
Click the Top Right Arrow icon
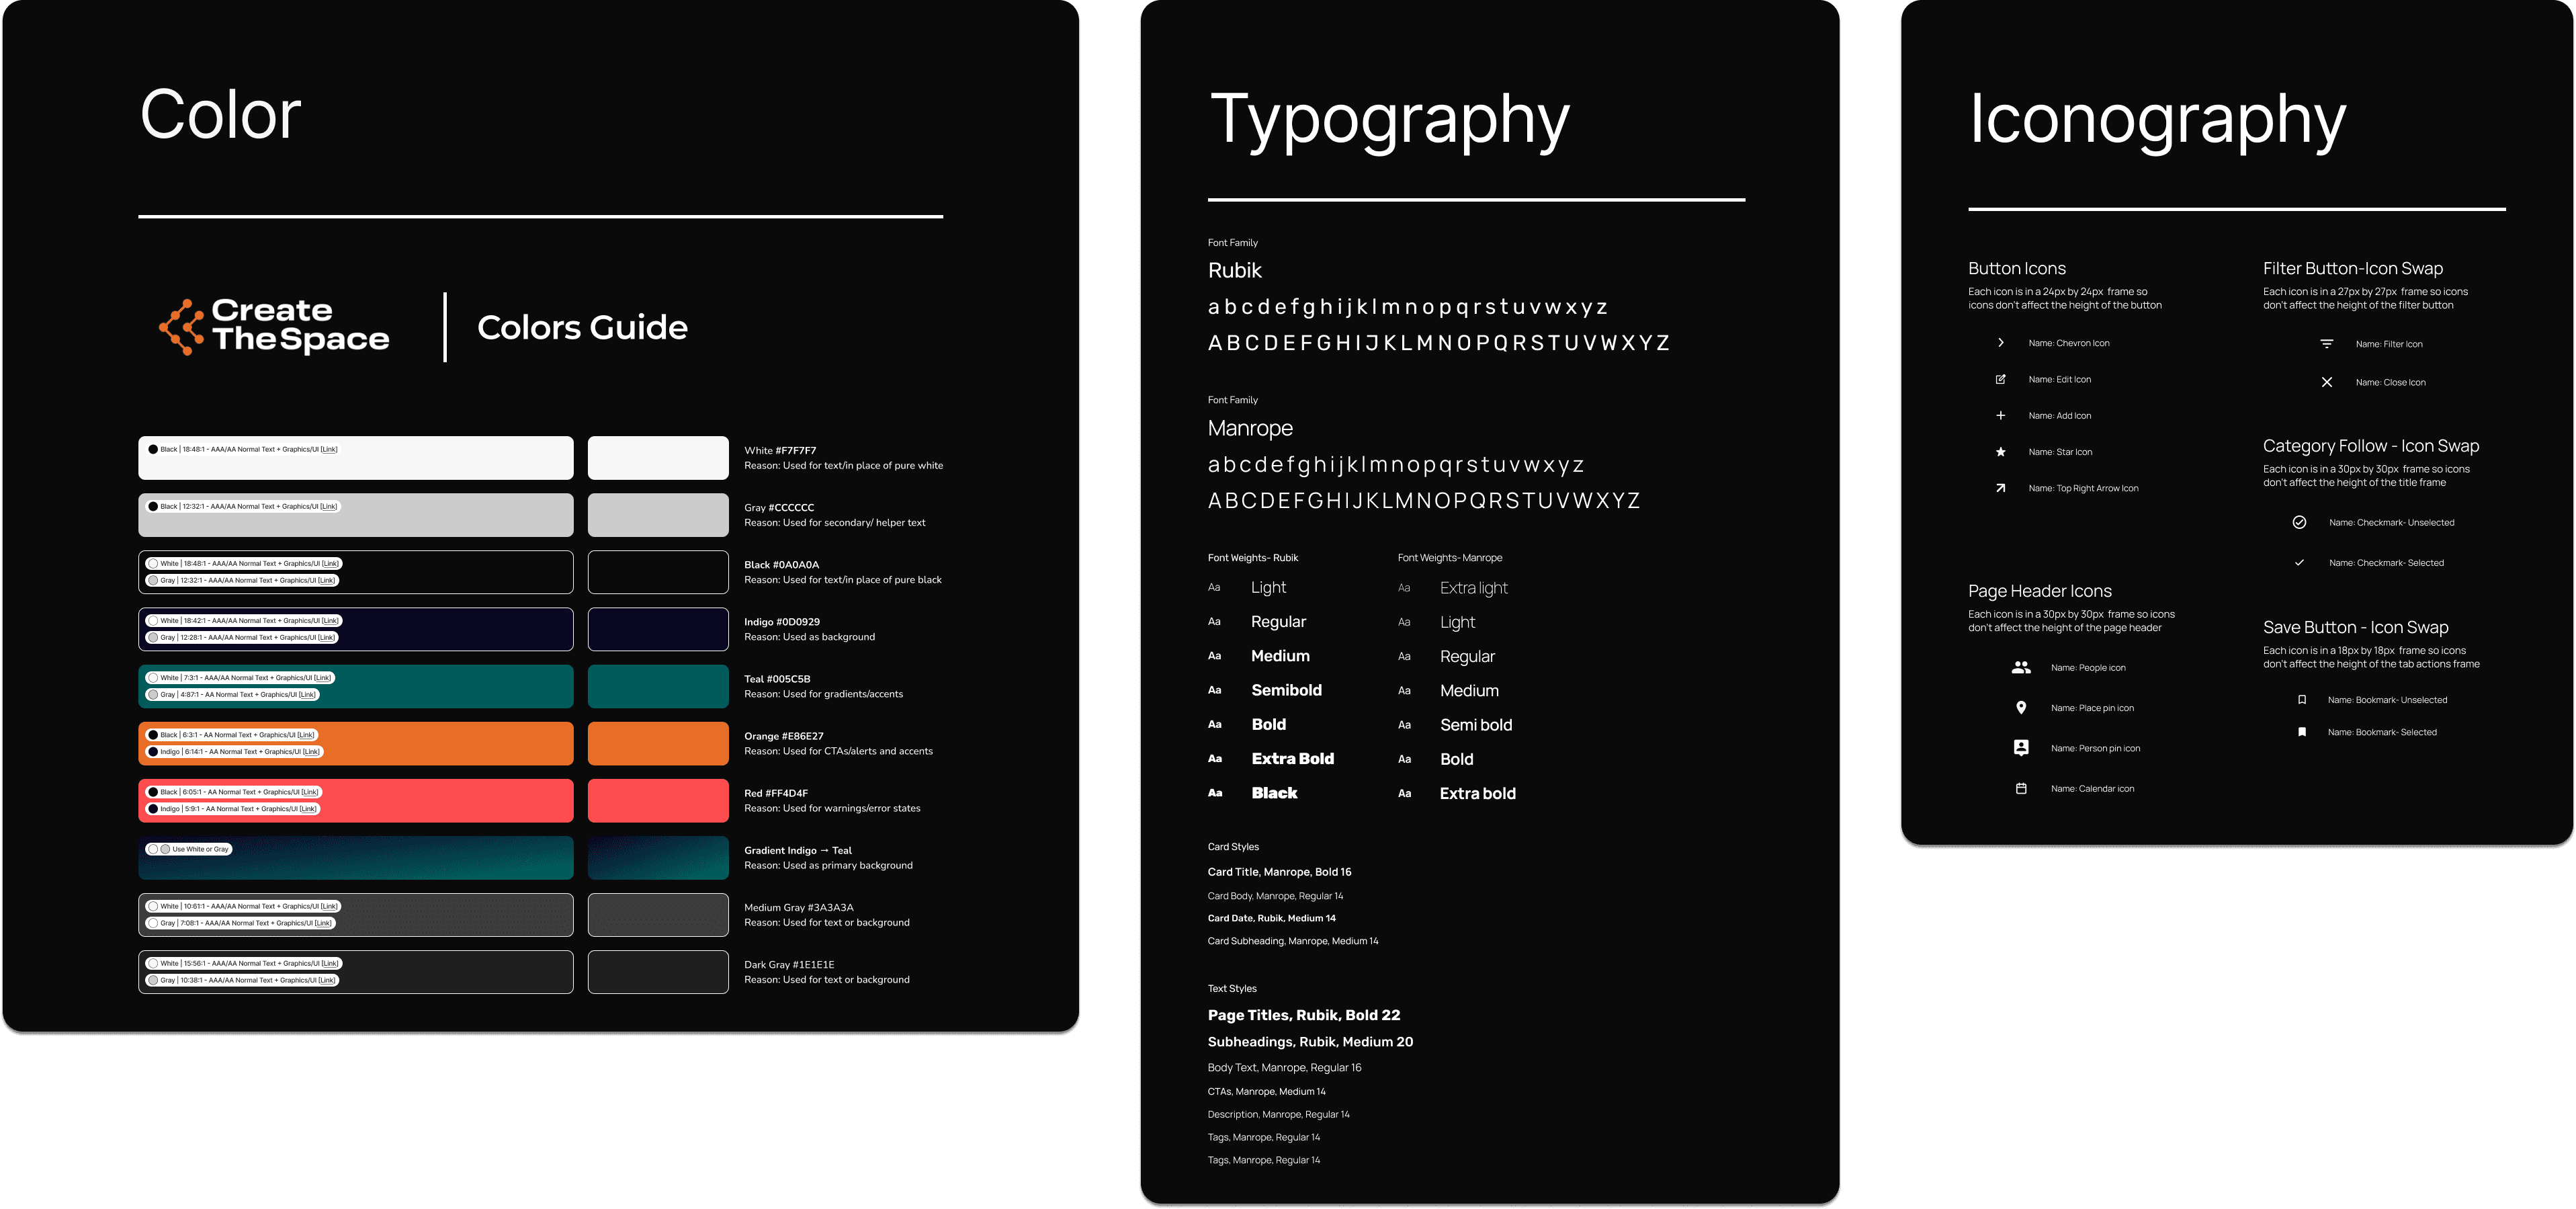[x=2000, y=488]
